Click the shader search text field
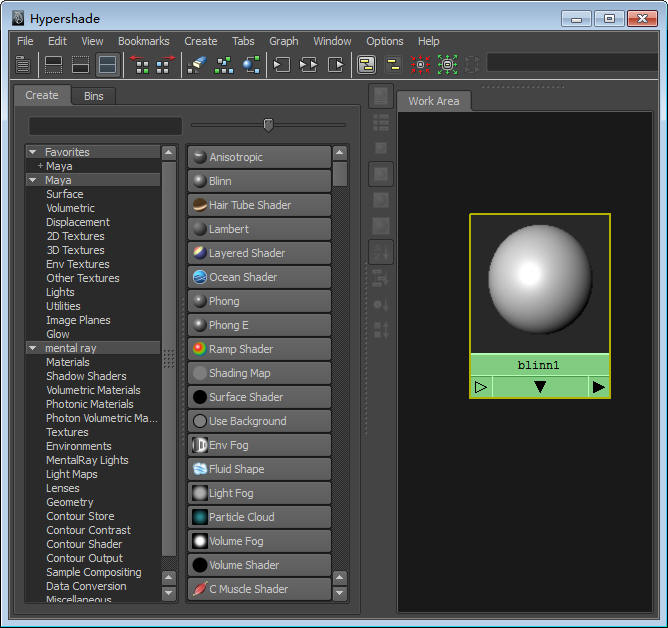The height and width of the screenshot is (628, 668). [x=105, y=126]
